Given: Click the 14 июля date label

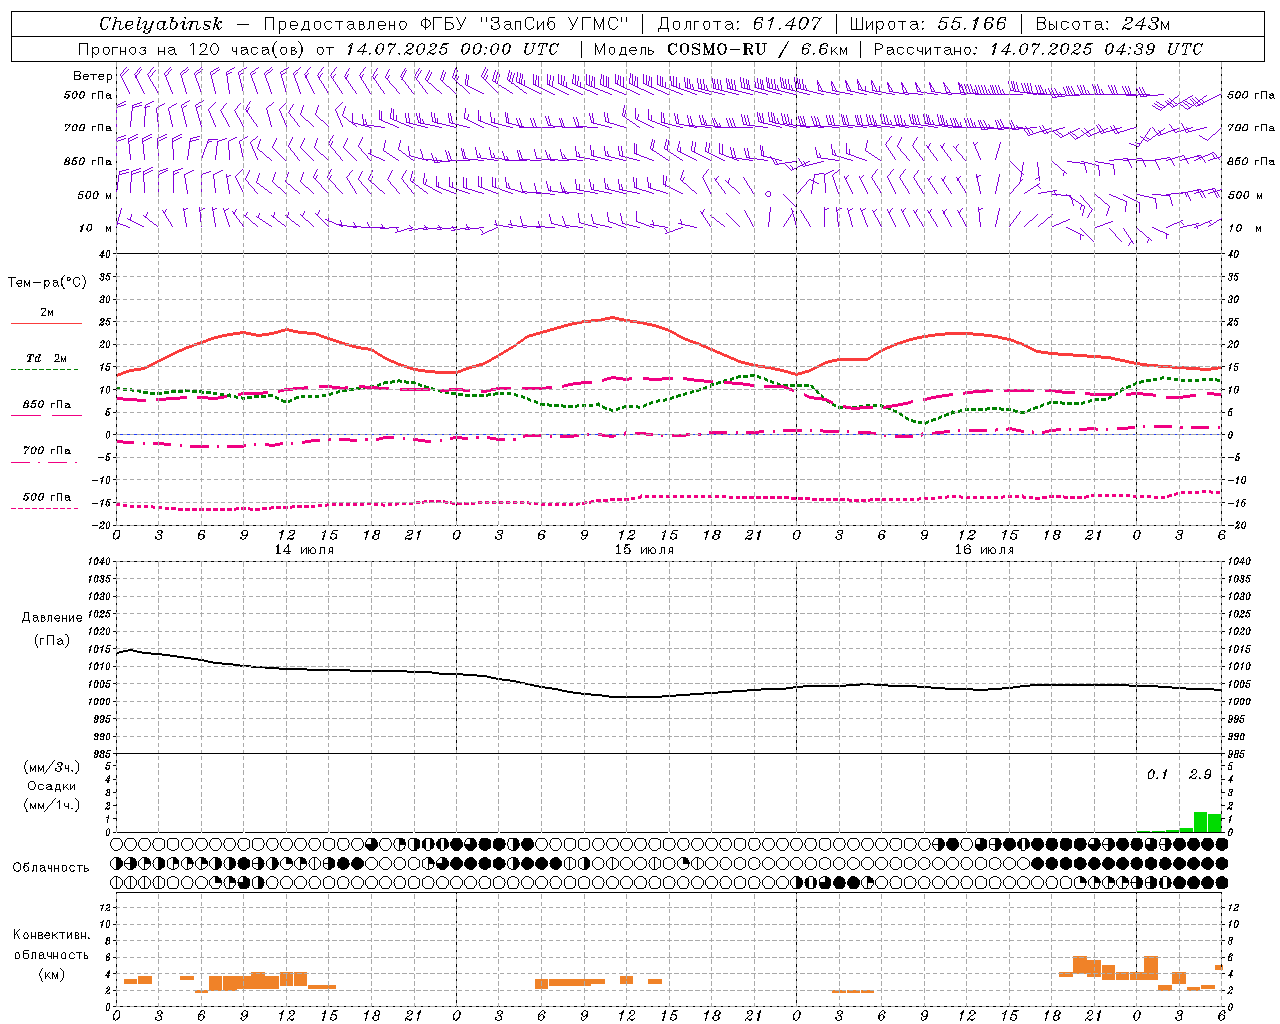Looking at the screenshot, I should pyautogui.click(x=304, y=550).
